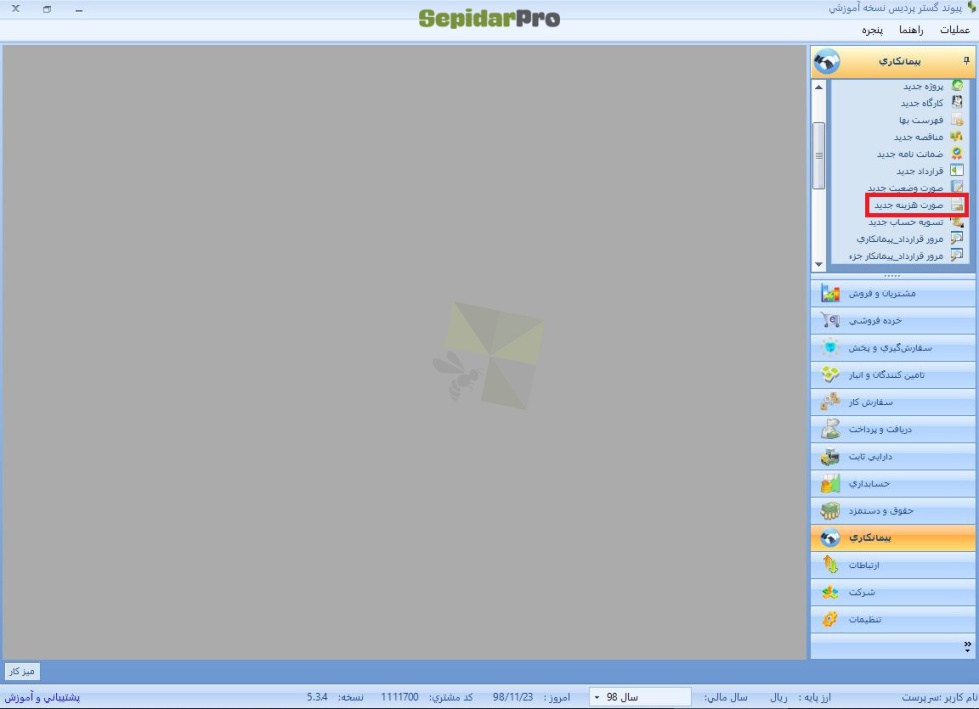Open the راهنما (help) menu
979x709 pixels.
pos(911,30)
